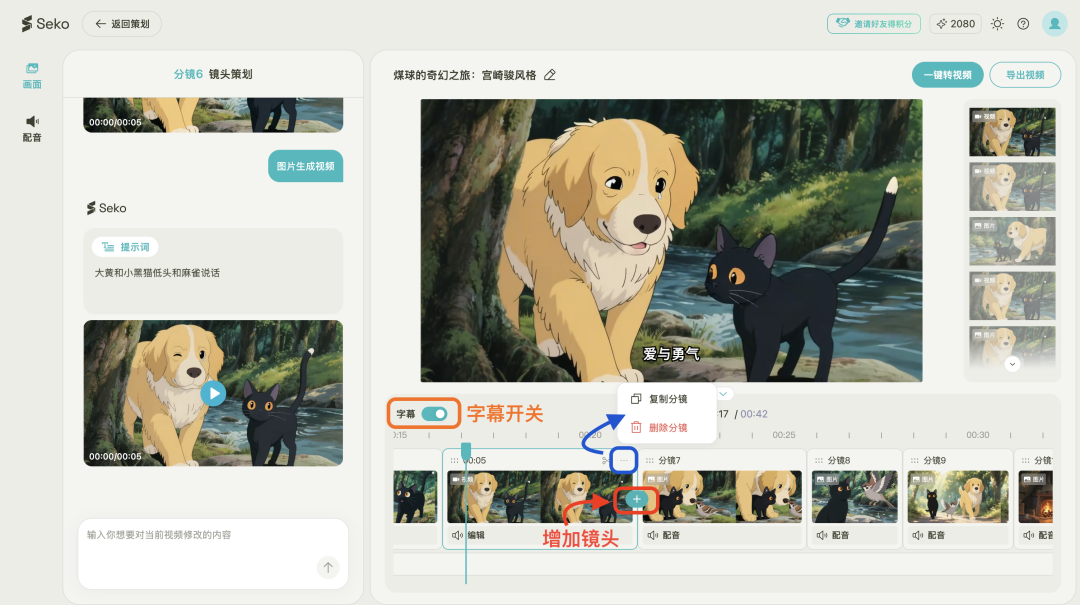The width and height of the screenshot is (1080, 605).
Task: Select 复制分镜 from the popup menu
Action: pyautogui.click(x=660, y=399)
